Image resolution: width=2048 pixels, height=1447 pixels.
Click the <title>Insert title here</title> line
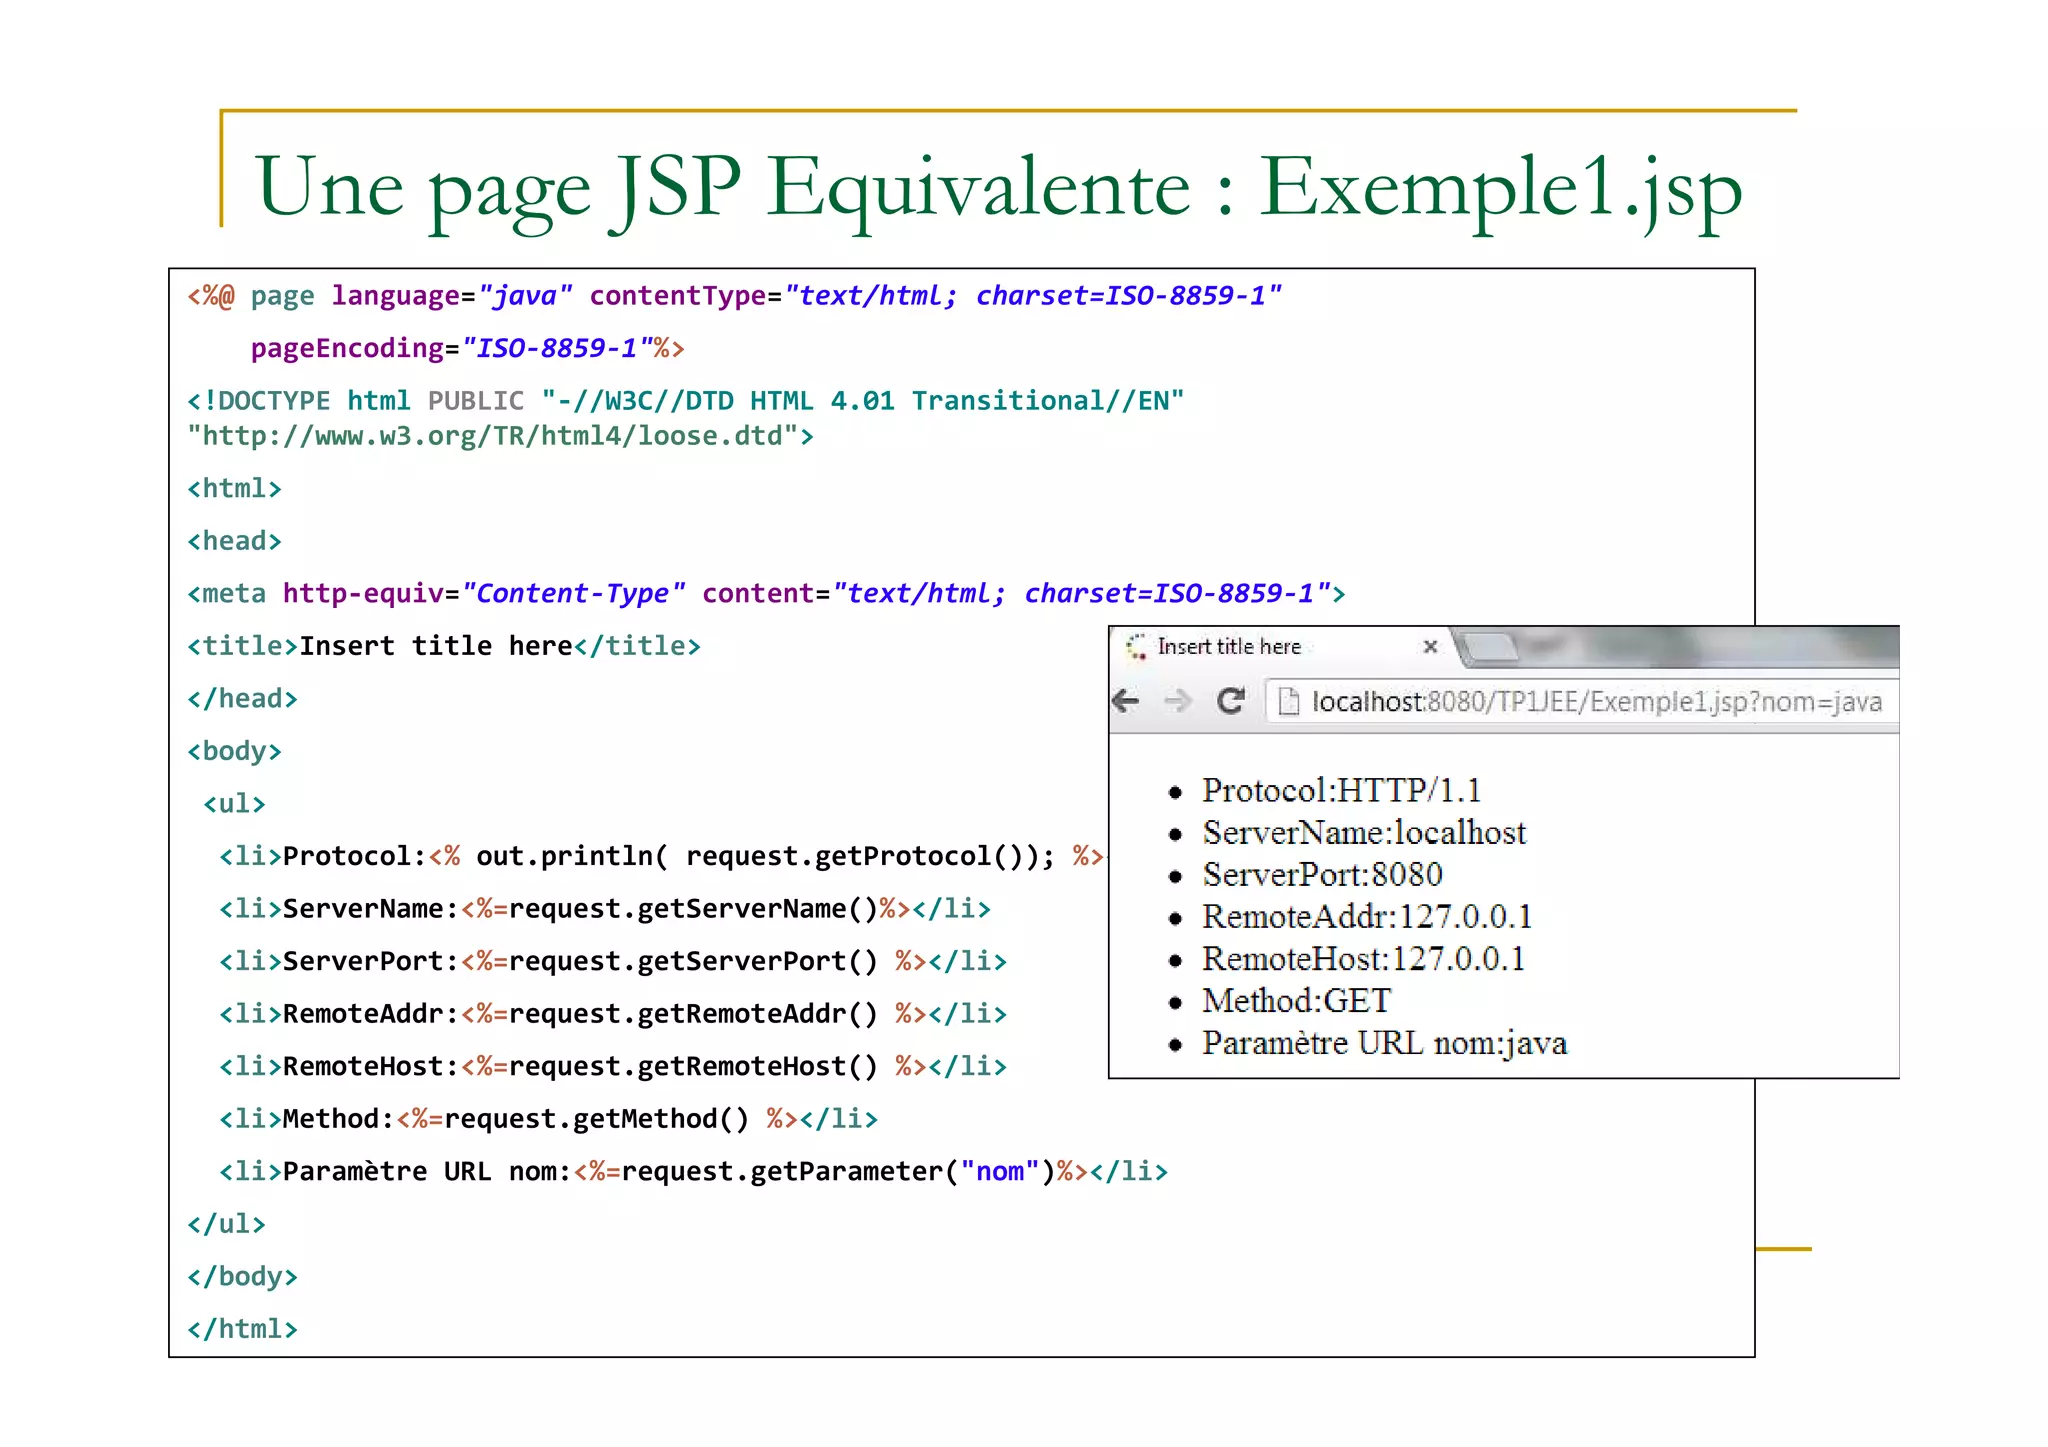(444, 646)
